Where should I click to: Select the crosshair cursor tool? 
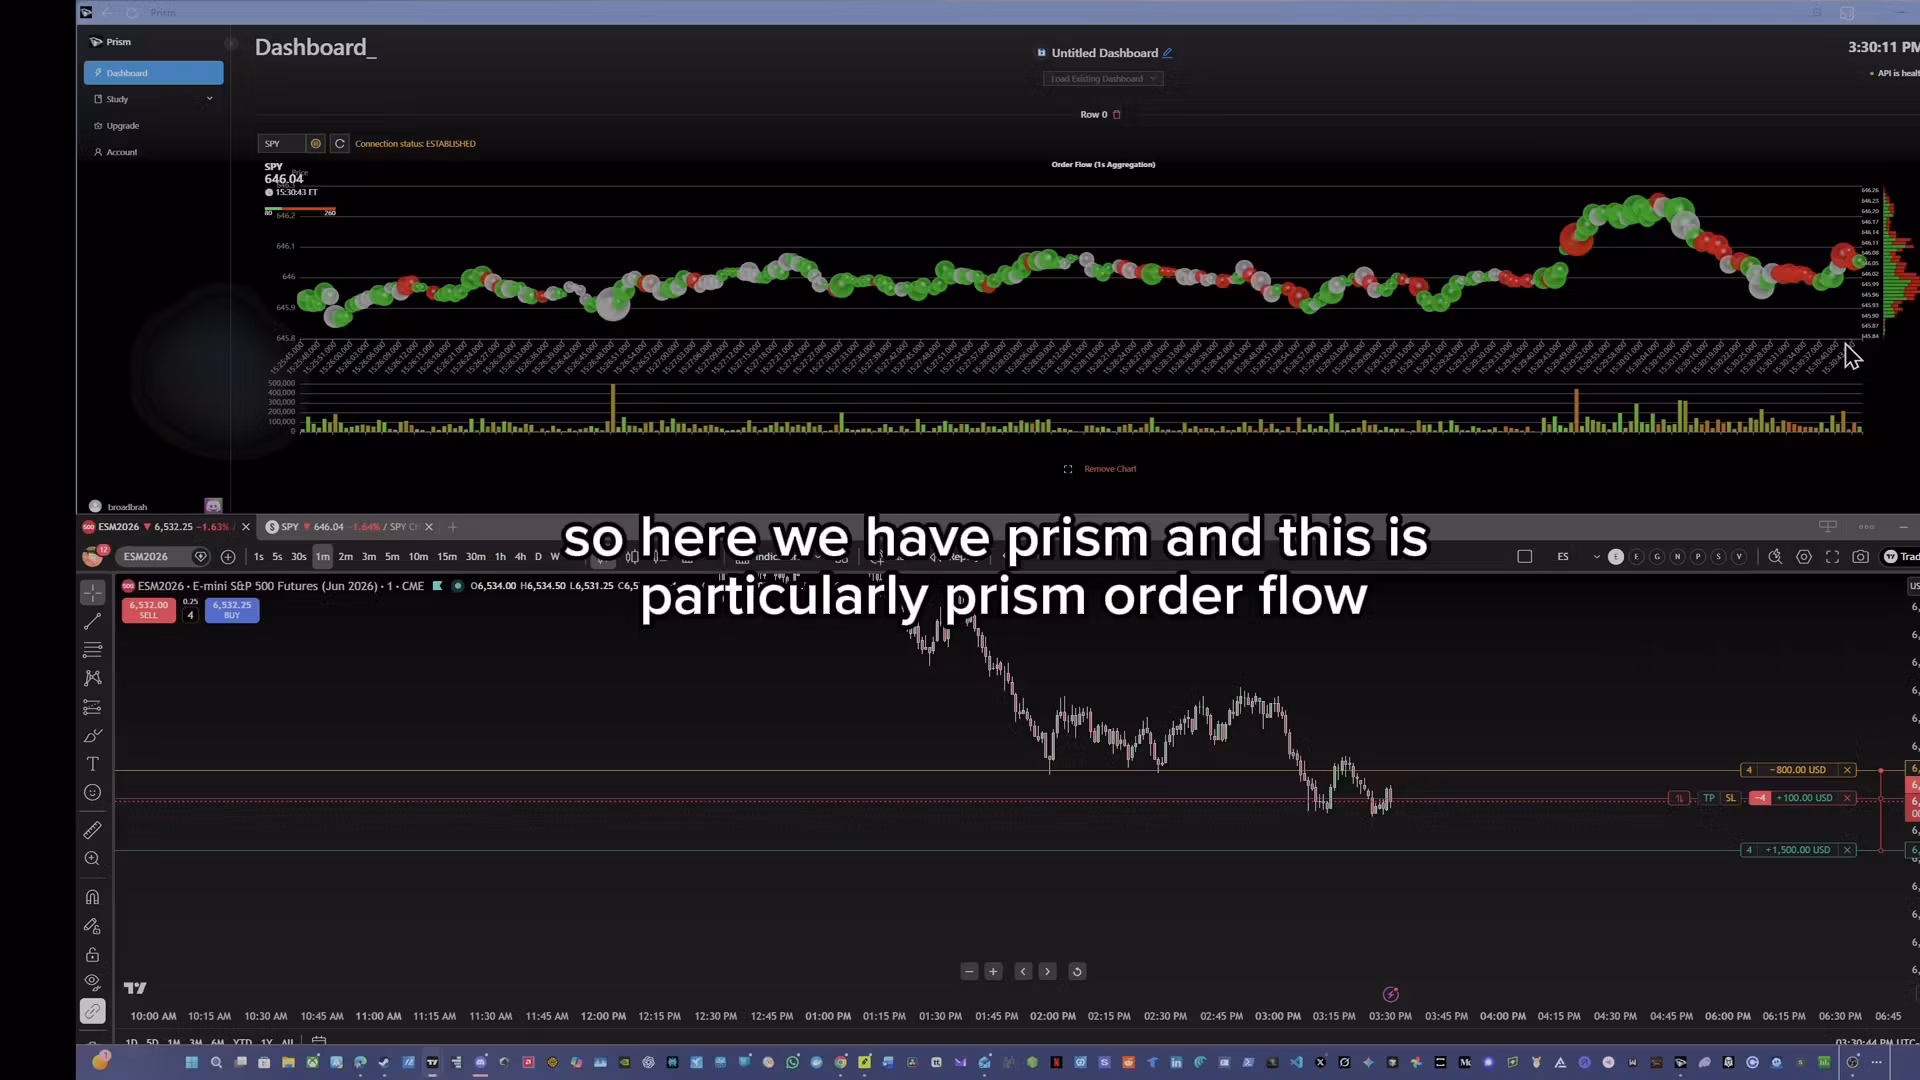(92, 593)
